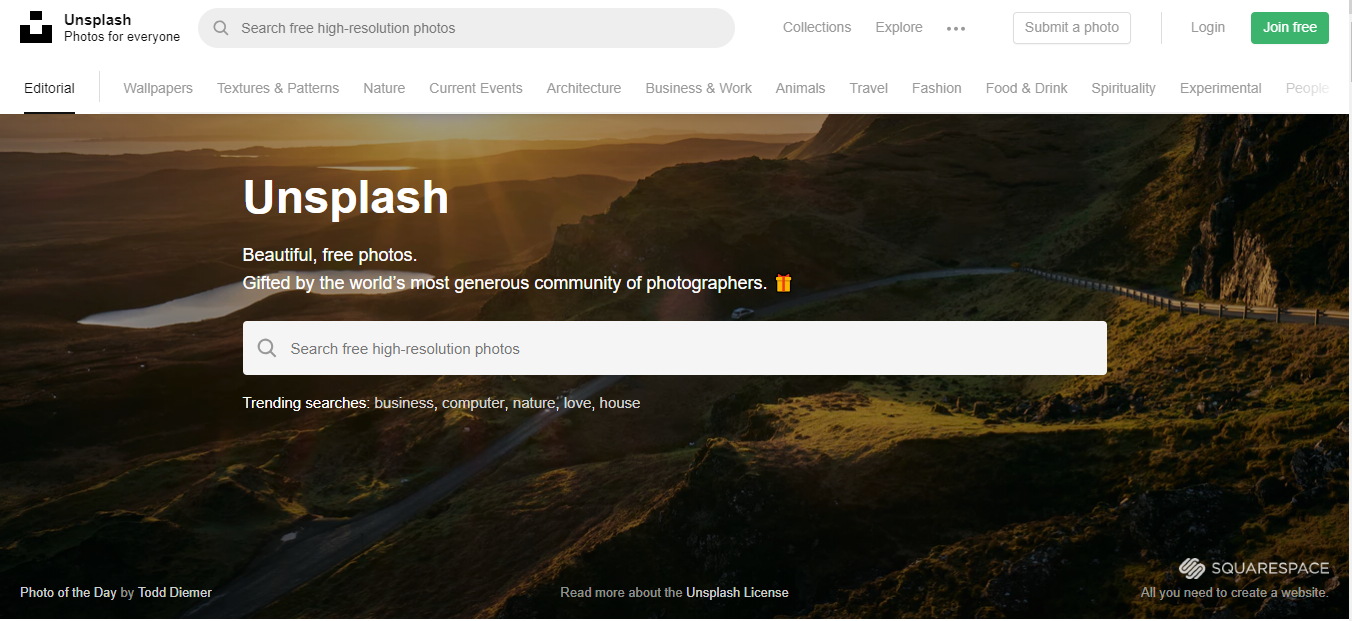Viewport: 1352px width, 621px height.
Task: Select the Travel category tab
Action: pos(869,88)
